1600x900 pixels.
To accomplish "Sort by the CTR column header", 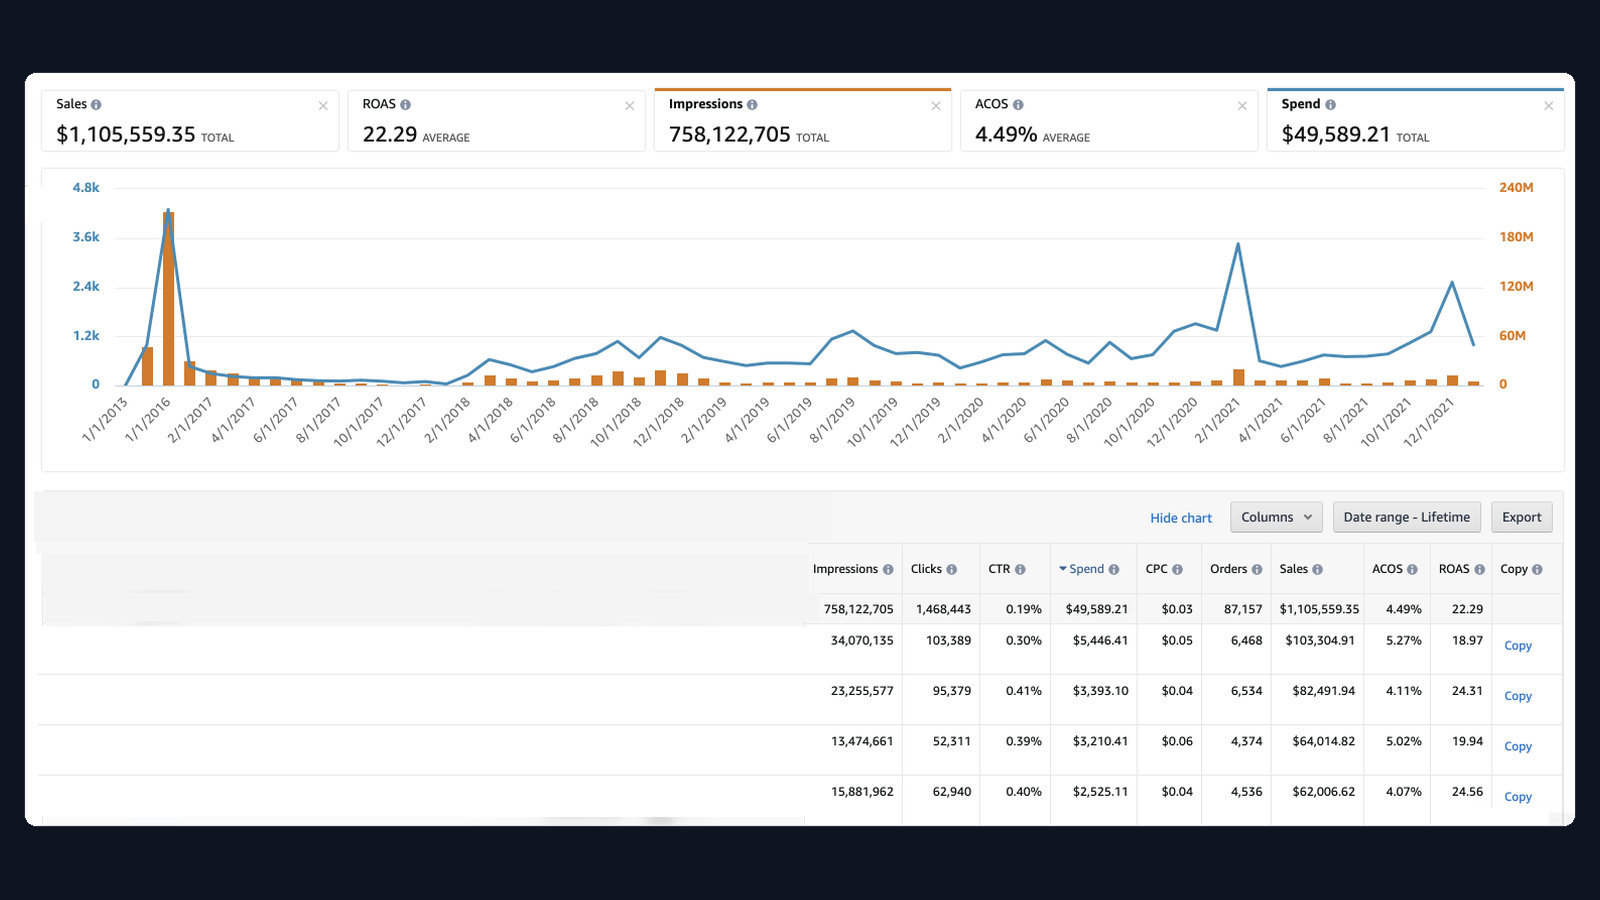I will pos(999,569).
